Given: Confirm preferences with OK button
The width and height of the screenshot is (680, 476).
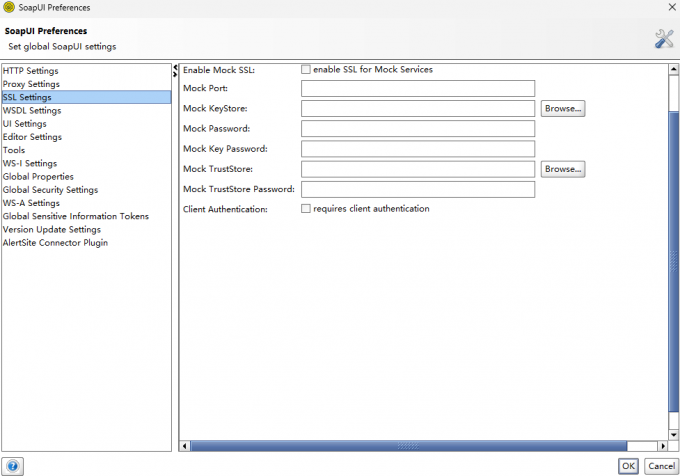Looking at the screenshot, I should click(x=628, y=466).
